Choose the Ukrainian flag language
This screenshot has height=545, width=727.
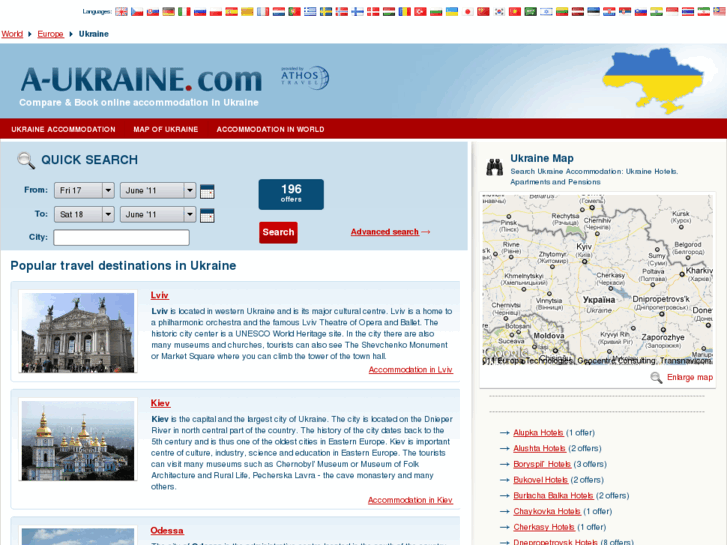pos(452,12)
